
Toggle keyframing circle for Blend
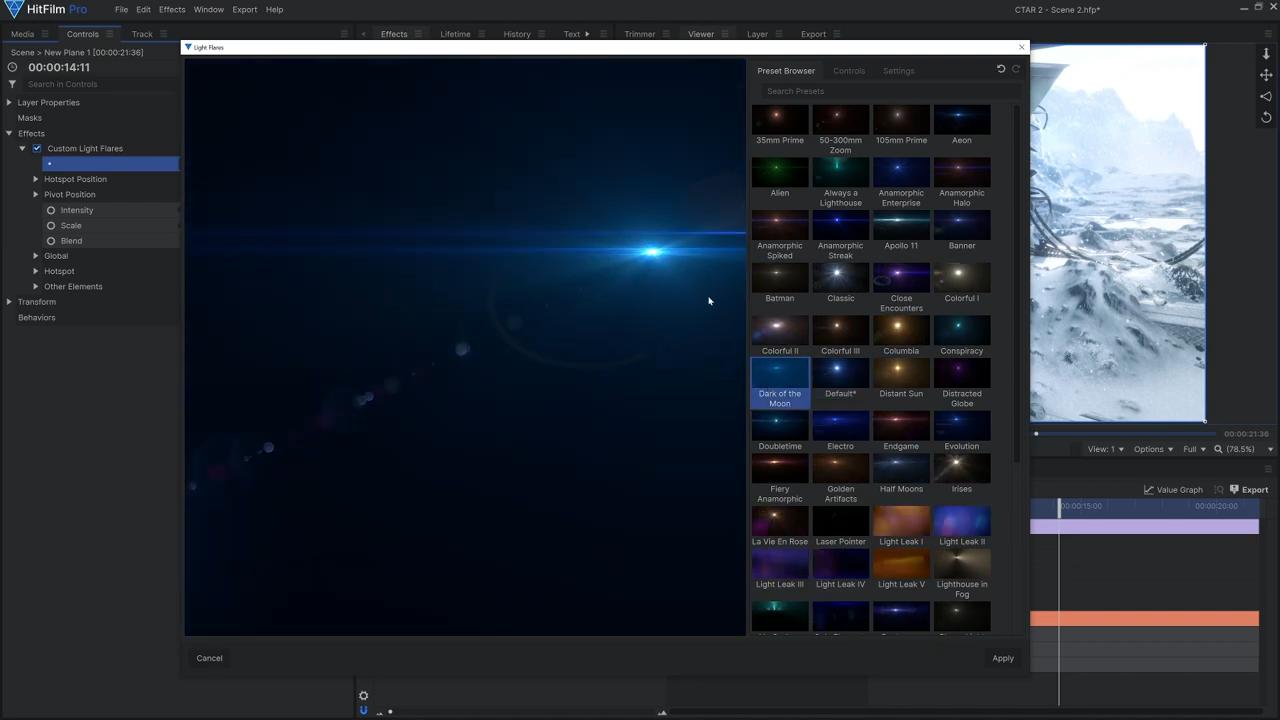[51, 241]
